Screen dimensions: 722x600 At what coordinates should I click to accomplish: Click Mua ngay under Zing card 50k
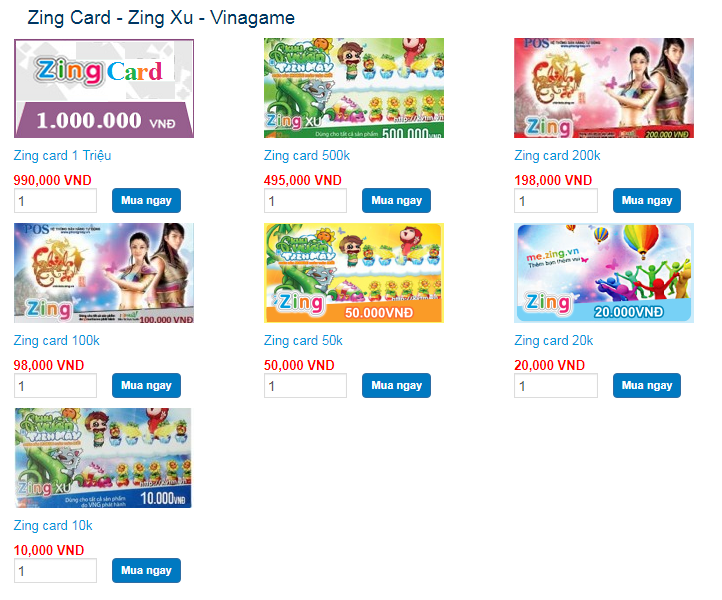(396, 385)
